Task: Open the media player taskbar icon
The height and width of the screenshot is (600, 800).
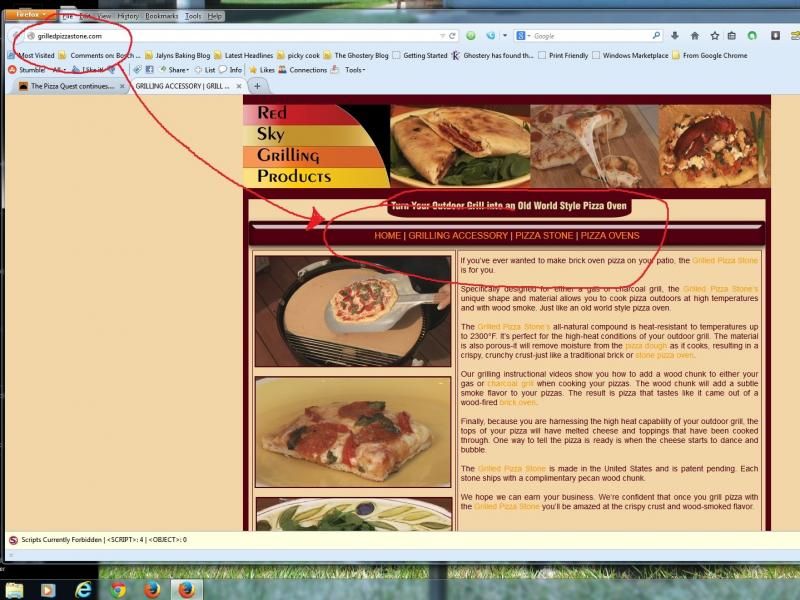Action: (48, 590)
